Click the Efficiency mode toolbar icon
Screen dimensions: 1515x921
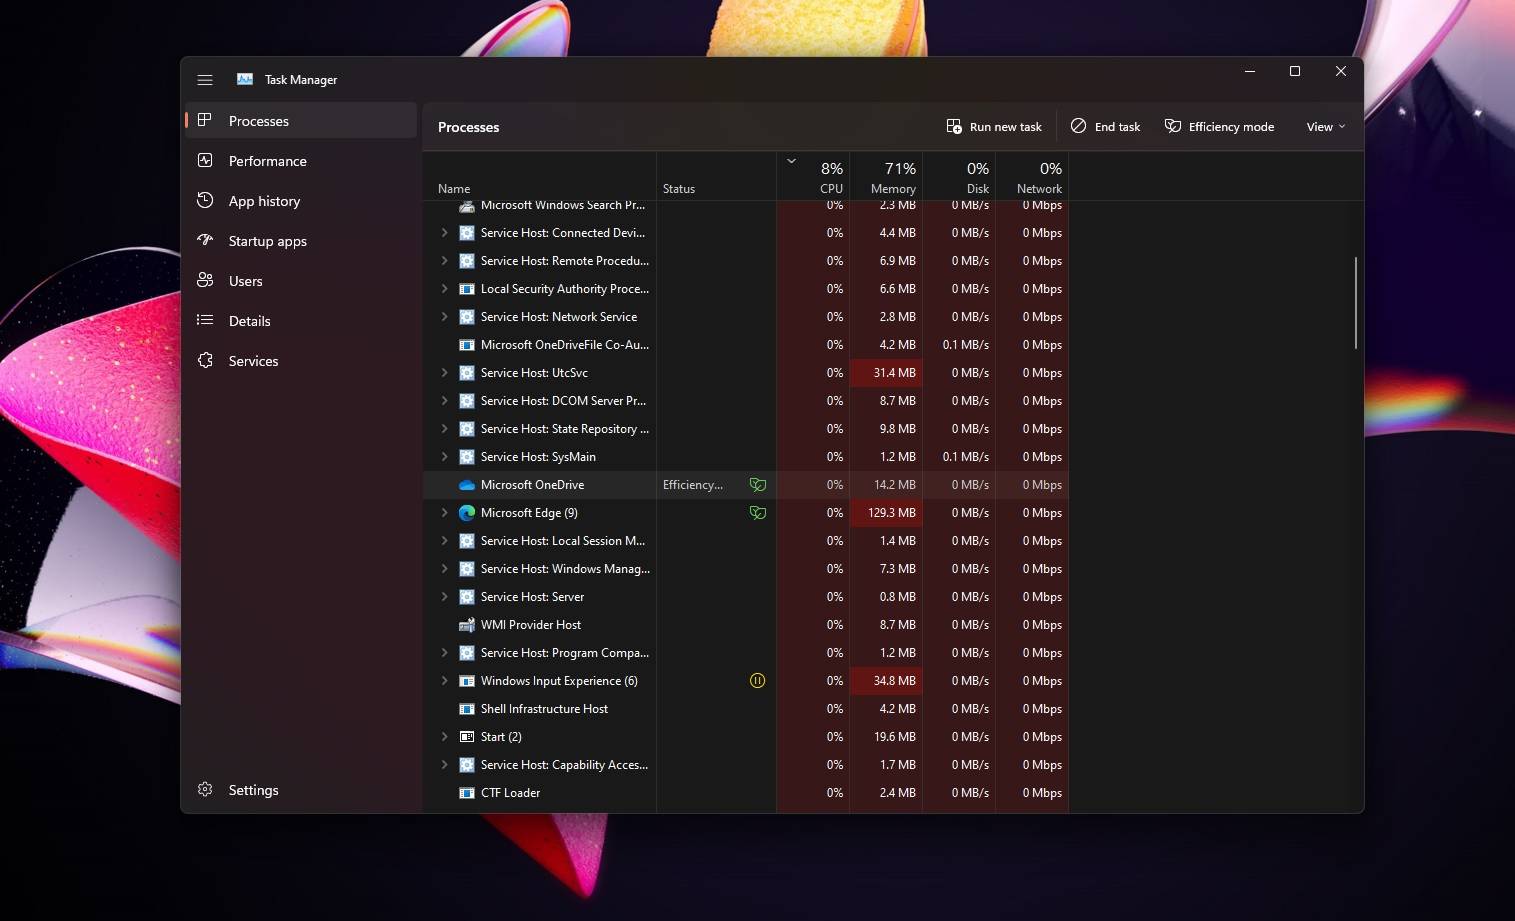click(x=1171, y=126)
